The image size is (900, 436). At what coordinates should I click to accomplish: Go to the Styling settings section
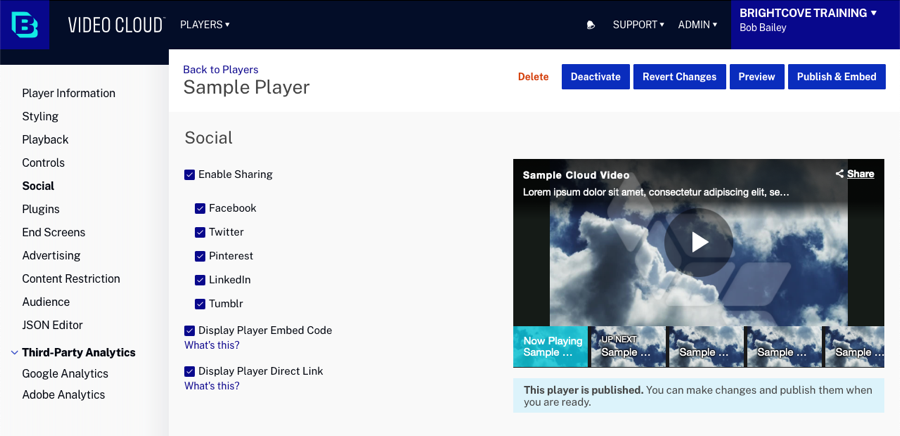[40, 116]
